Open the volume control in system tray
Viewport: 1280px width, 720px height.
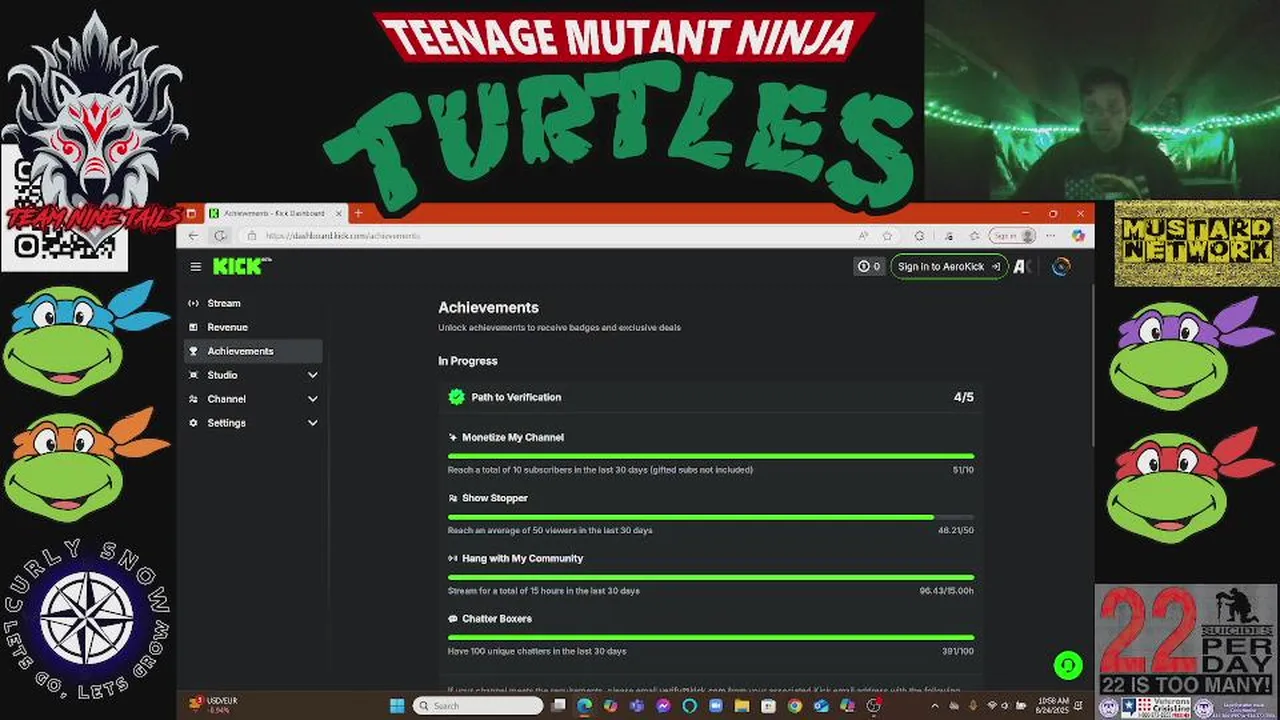click(1004, 705)
